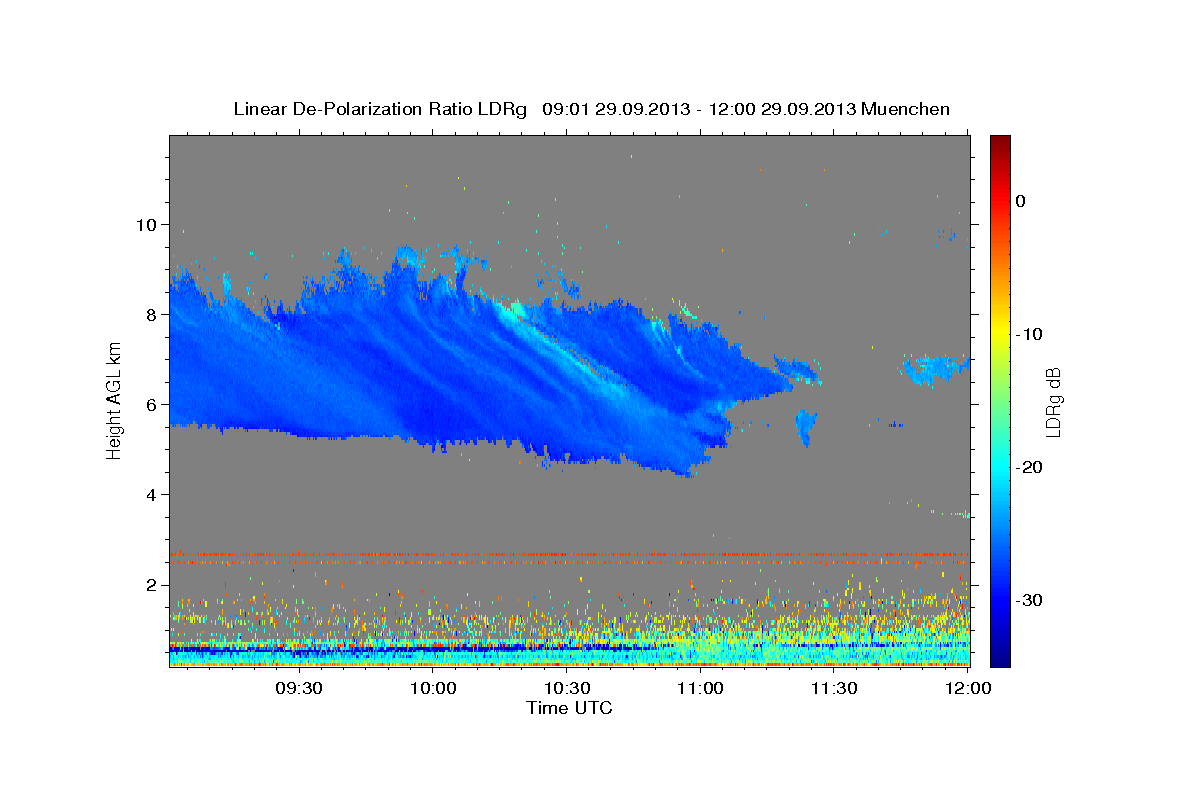Viewport: 1200px width, 800px height.
Task: Click the large blue cirrus cloud layer in the plot
Action: (450, 370)
